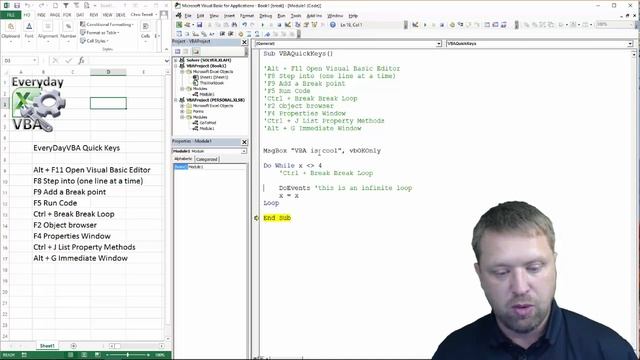
Task: Select Module1 under VBAProject (Book1)
Action: pyautogui.click(x=203, y=94)
